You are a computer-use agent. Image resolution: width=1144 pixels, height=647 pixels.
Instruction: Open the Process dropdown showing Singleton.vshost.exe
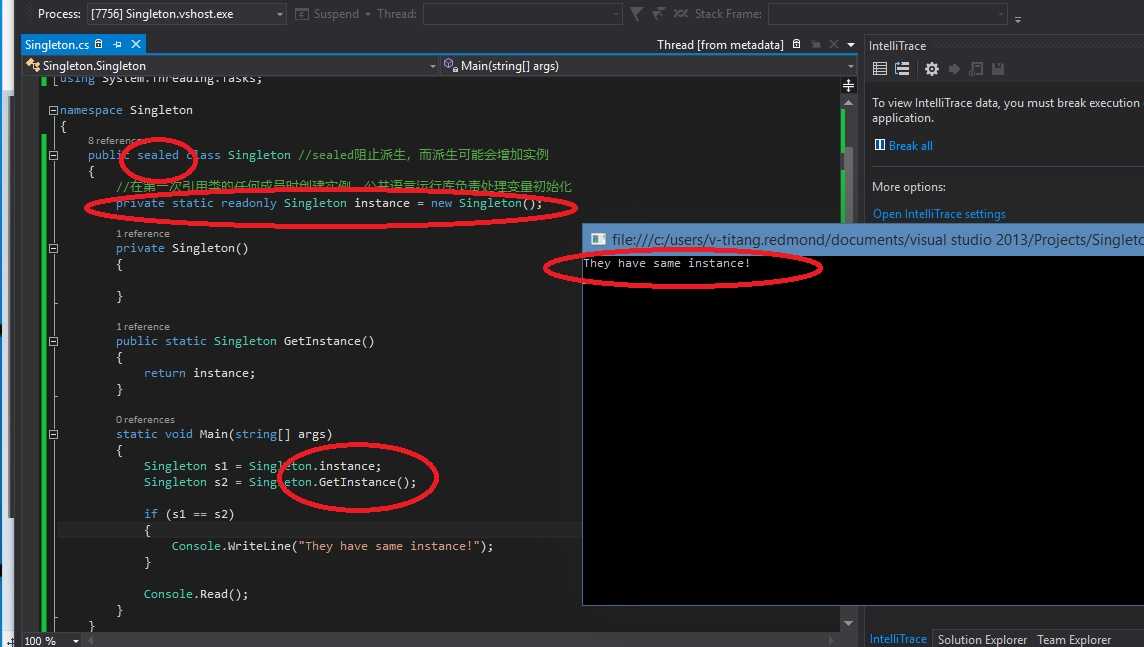click(x=186, y=14)
